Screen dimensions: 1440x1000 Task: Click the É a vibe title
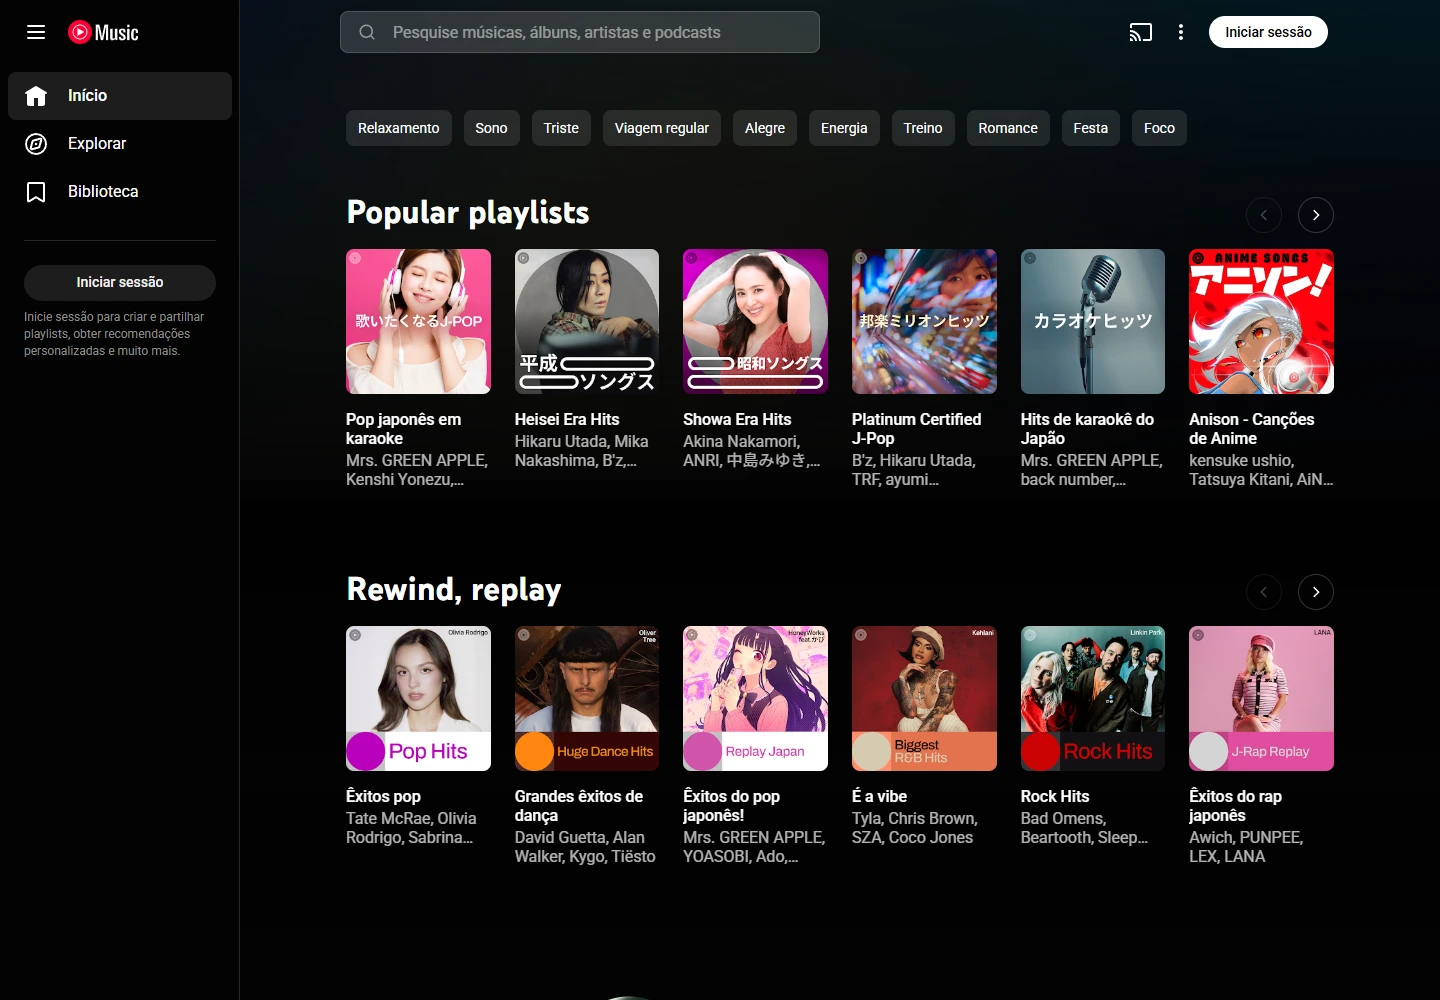point(879,796)
